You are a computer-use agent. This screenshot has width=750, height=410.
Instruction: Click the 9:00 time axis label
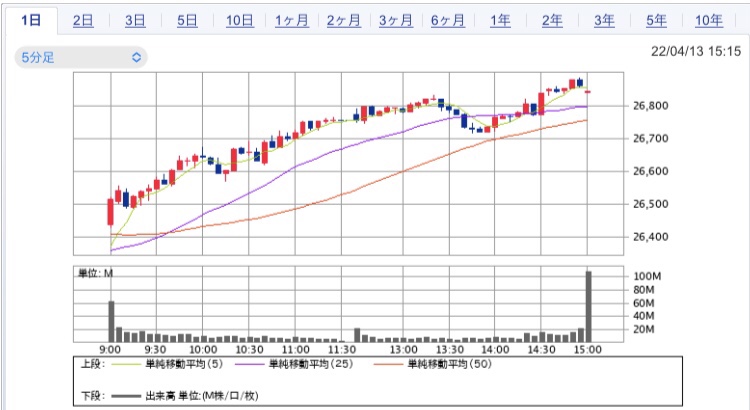(110, 350)
